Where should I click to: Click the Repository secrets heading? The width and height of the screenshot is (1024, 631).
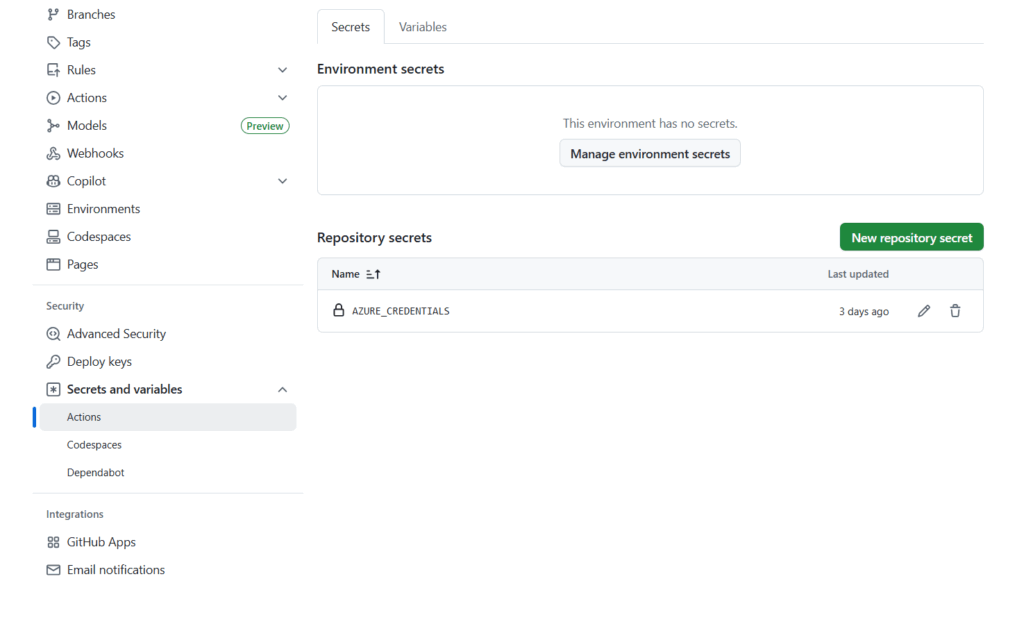(x=374, y=237)
